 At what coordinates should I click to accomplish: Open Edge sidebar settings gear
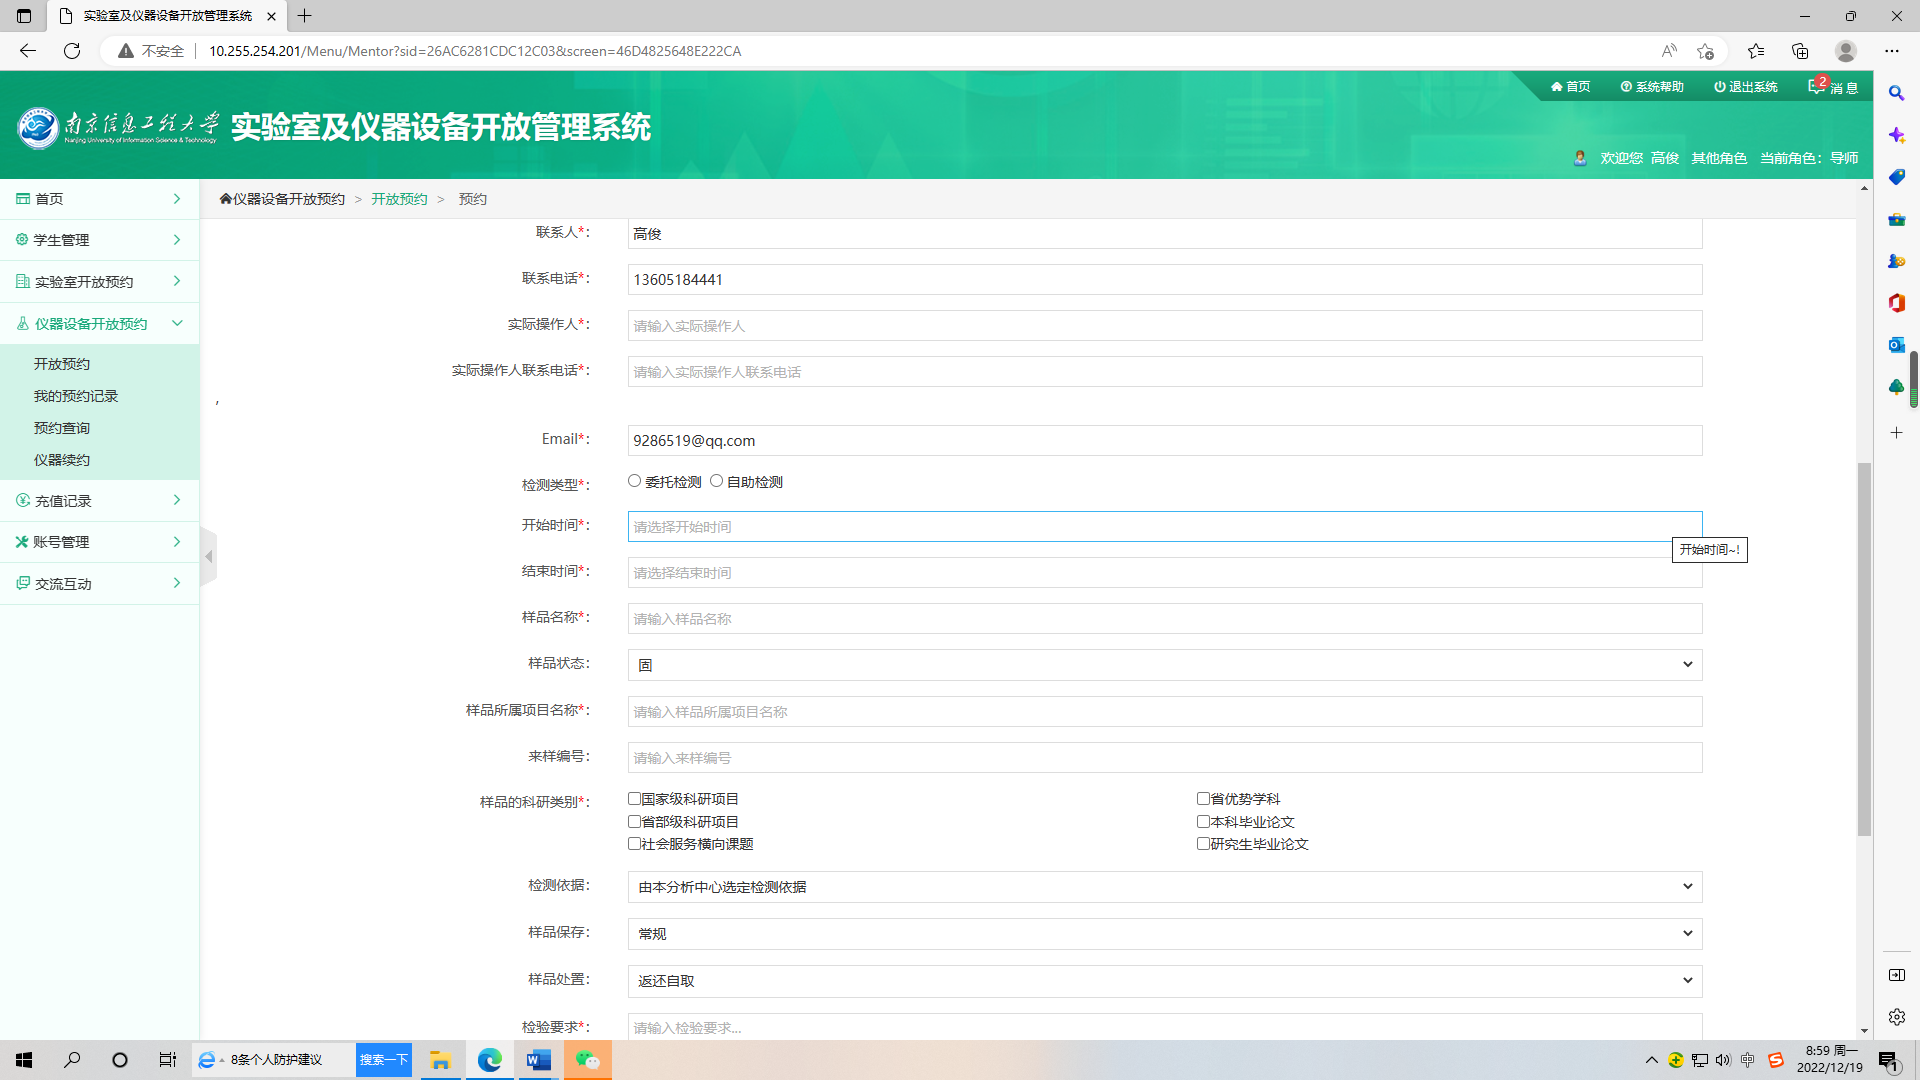1896,1017
